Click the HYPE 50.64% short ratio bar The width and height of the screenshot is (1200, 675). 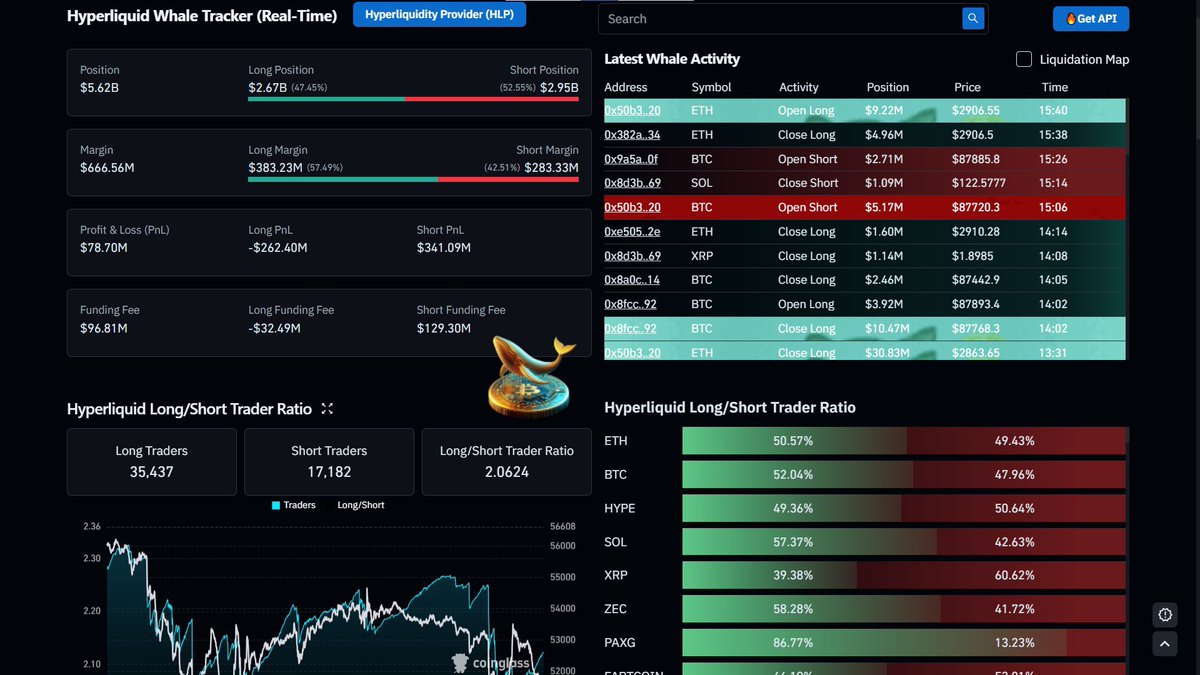coord(1013,508)
